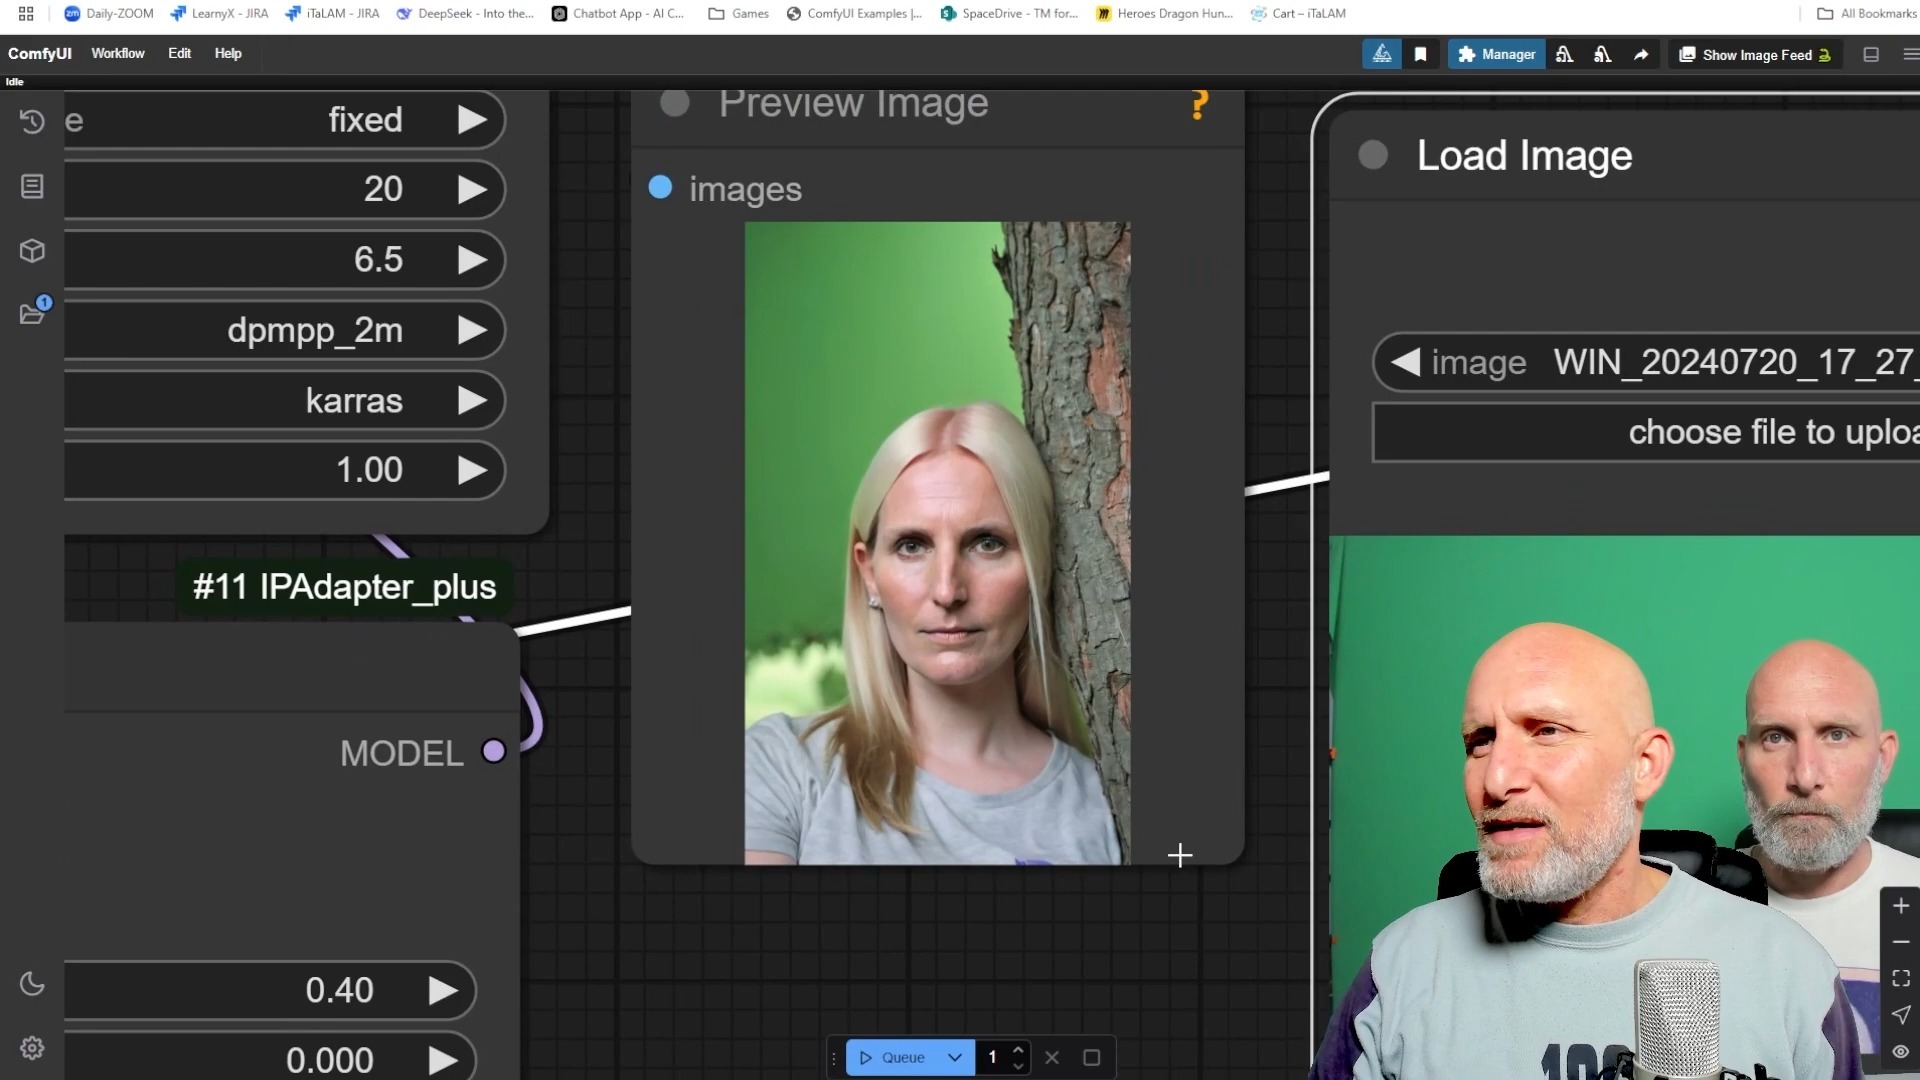Open the Queue options dropdown arrow
1920x1080 pixels.
(955, 1058)
